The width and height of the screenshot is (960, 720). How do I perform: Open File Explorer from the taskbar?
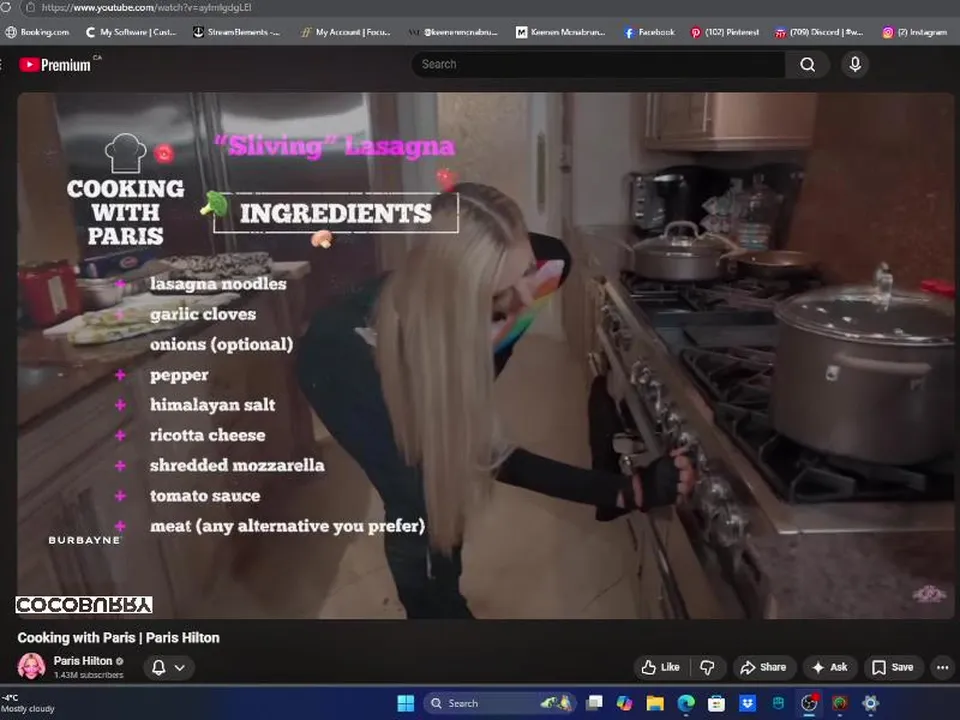point(655,703)
